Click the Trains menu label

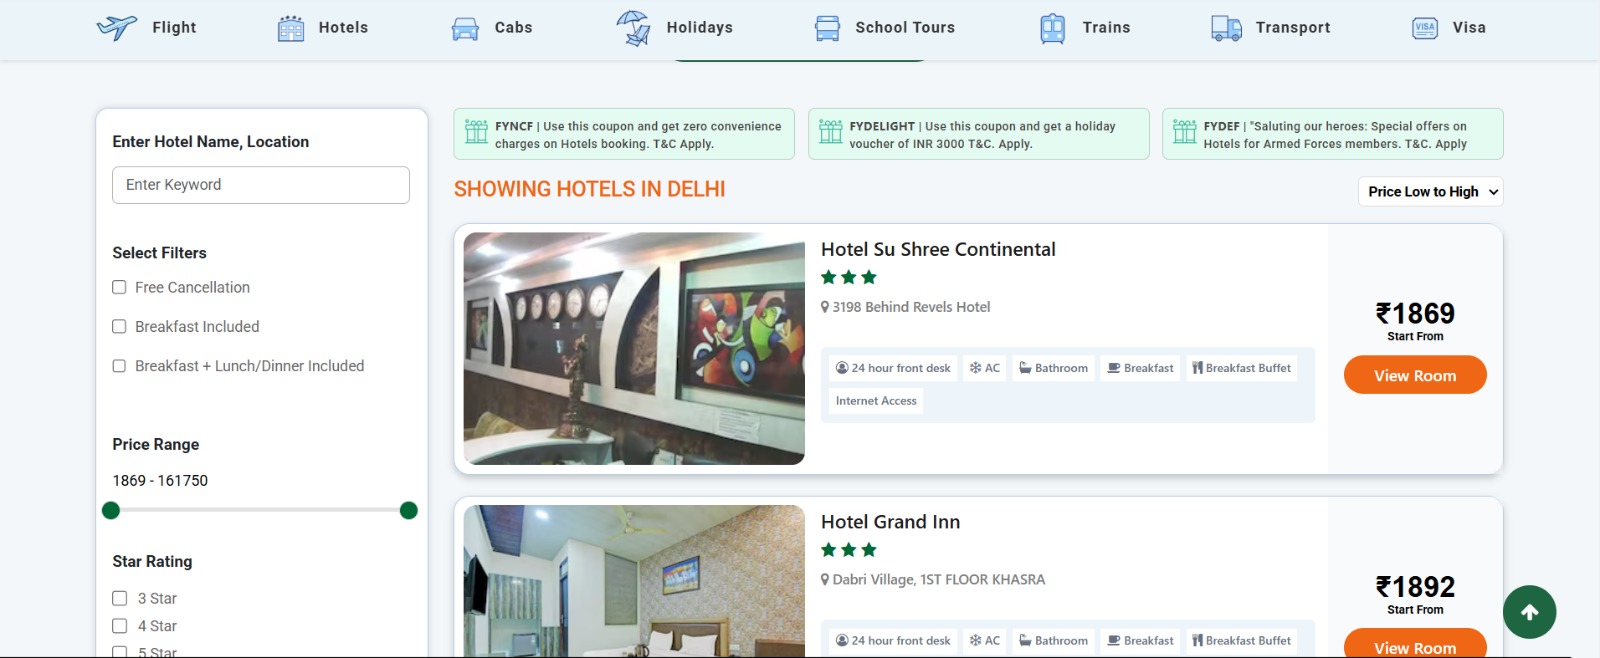tap(1106, 28)
